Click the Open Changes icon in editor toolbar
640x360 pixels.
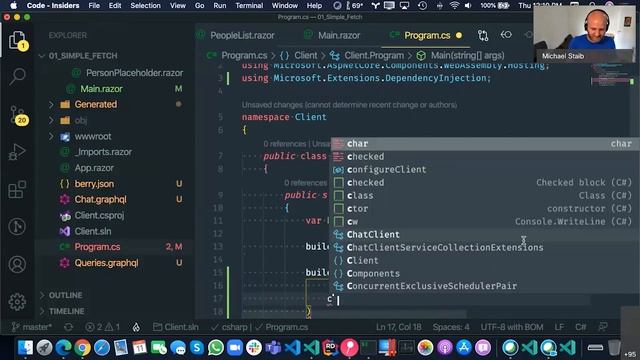click(x=483, y=36)
